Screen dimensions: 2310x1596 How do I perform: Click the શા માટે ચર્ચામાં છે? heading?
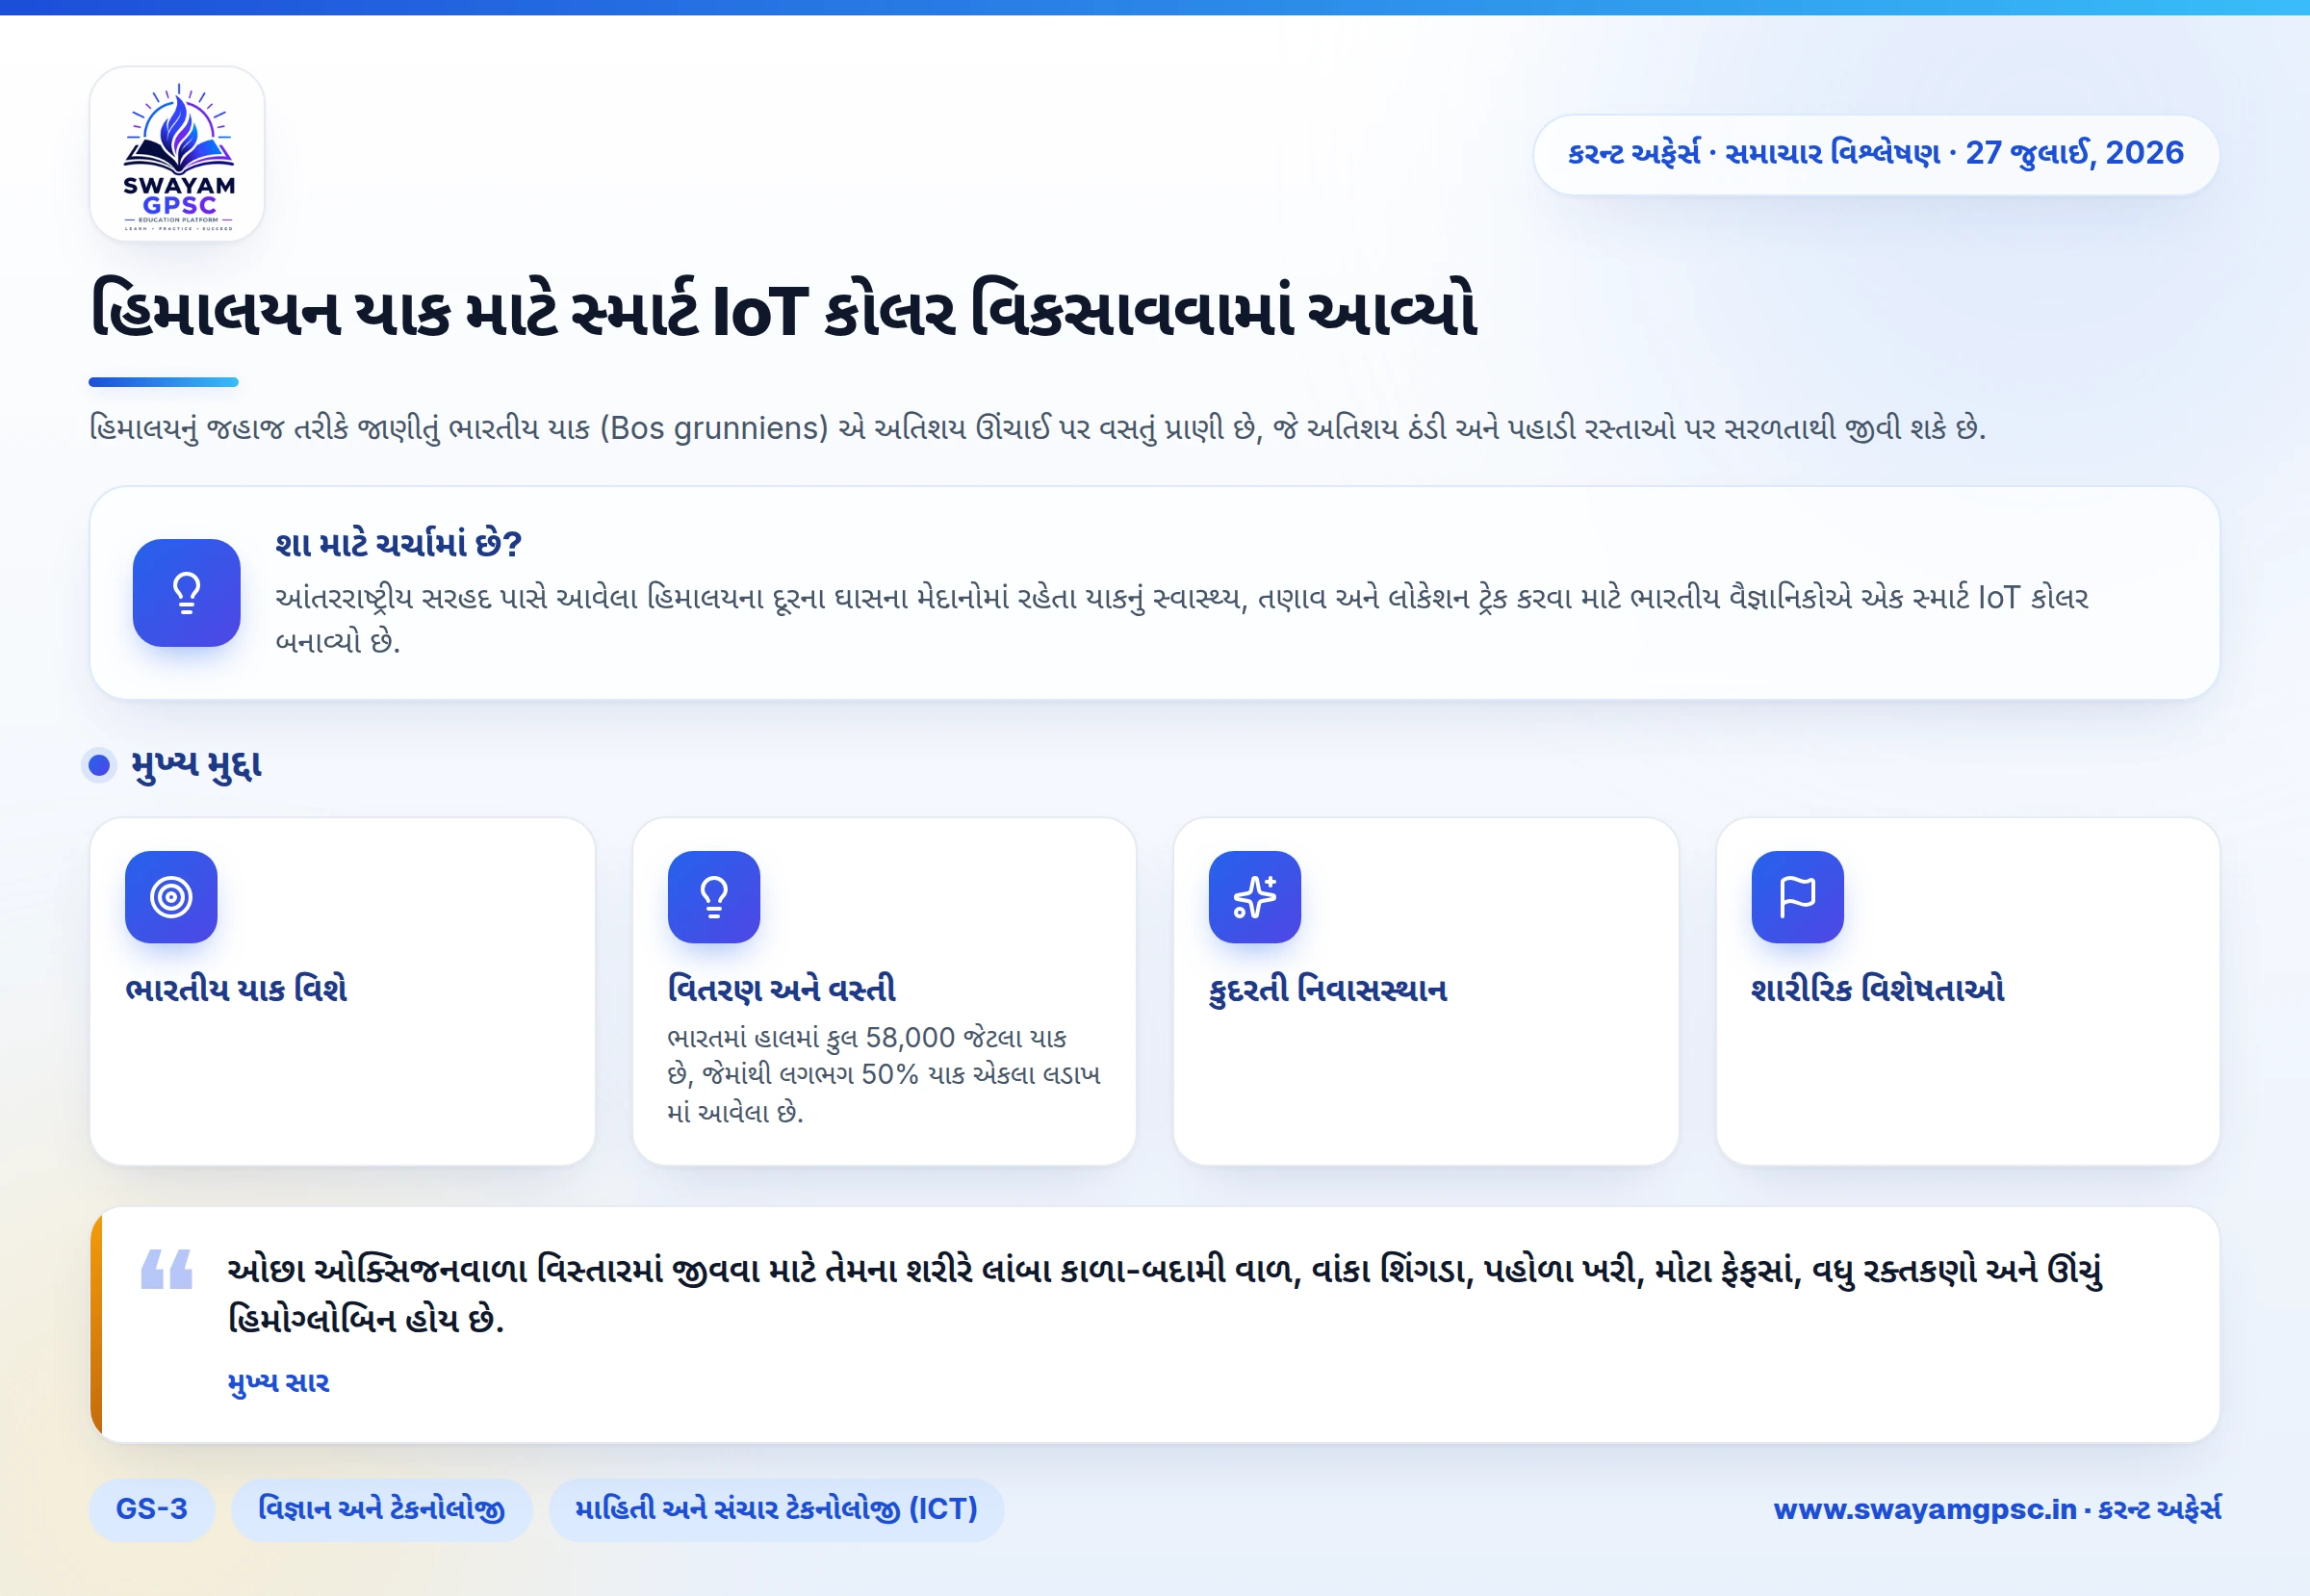[x=399, y=544]
